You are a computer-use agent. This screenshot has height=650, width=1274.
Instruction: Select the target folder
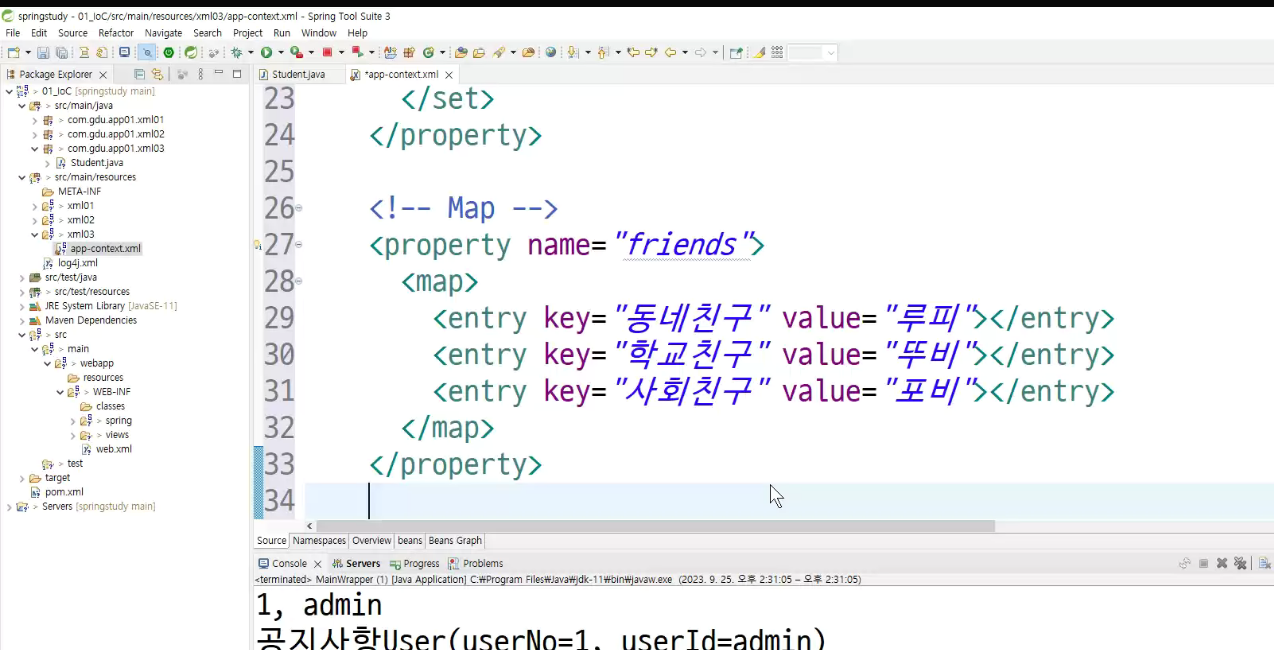[x=57, y=479]
